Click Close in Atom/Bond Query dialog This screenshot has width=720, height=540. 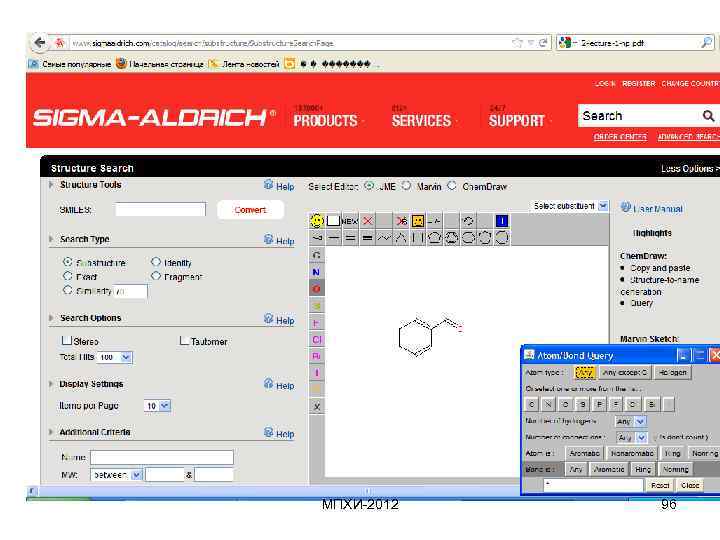point(690,485)
